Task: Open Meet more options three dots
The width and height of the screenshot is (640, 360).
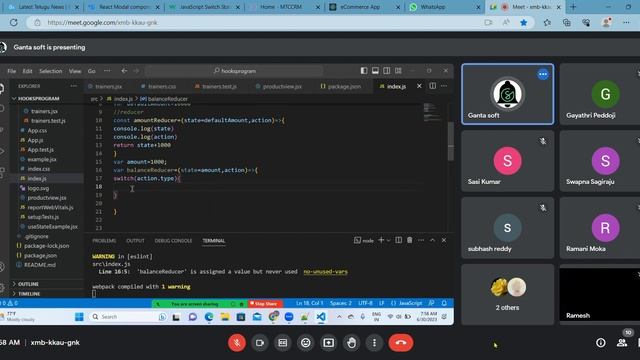Action: pyautogui.click(x=374, y=343)
